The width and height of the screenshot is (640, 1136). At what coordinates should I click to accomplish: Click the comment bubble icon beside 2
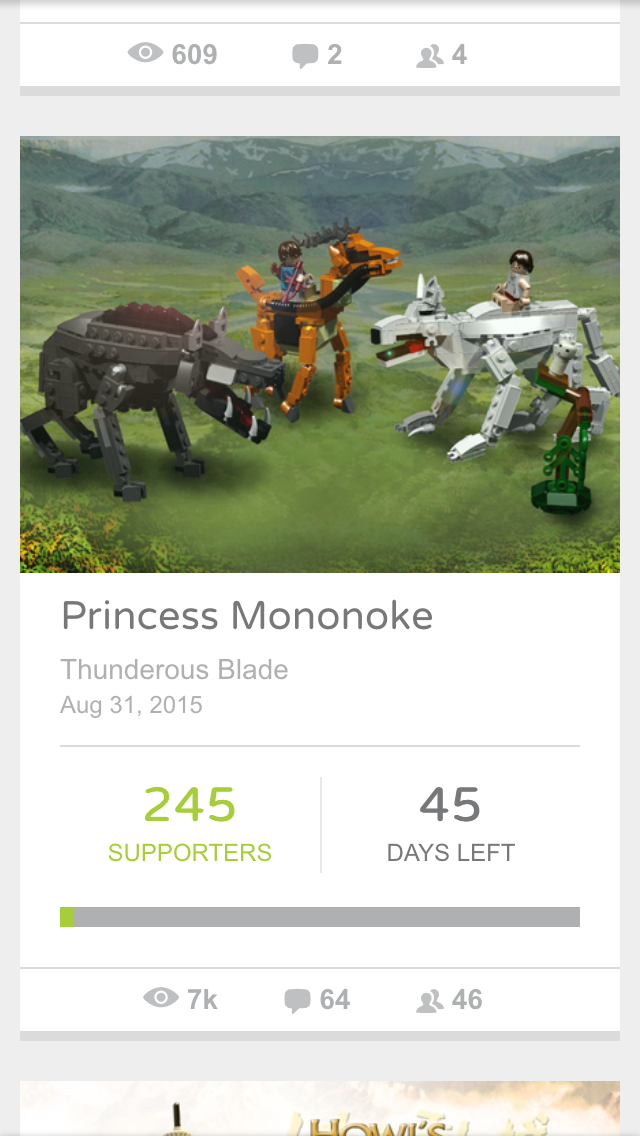point(305,56)
